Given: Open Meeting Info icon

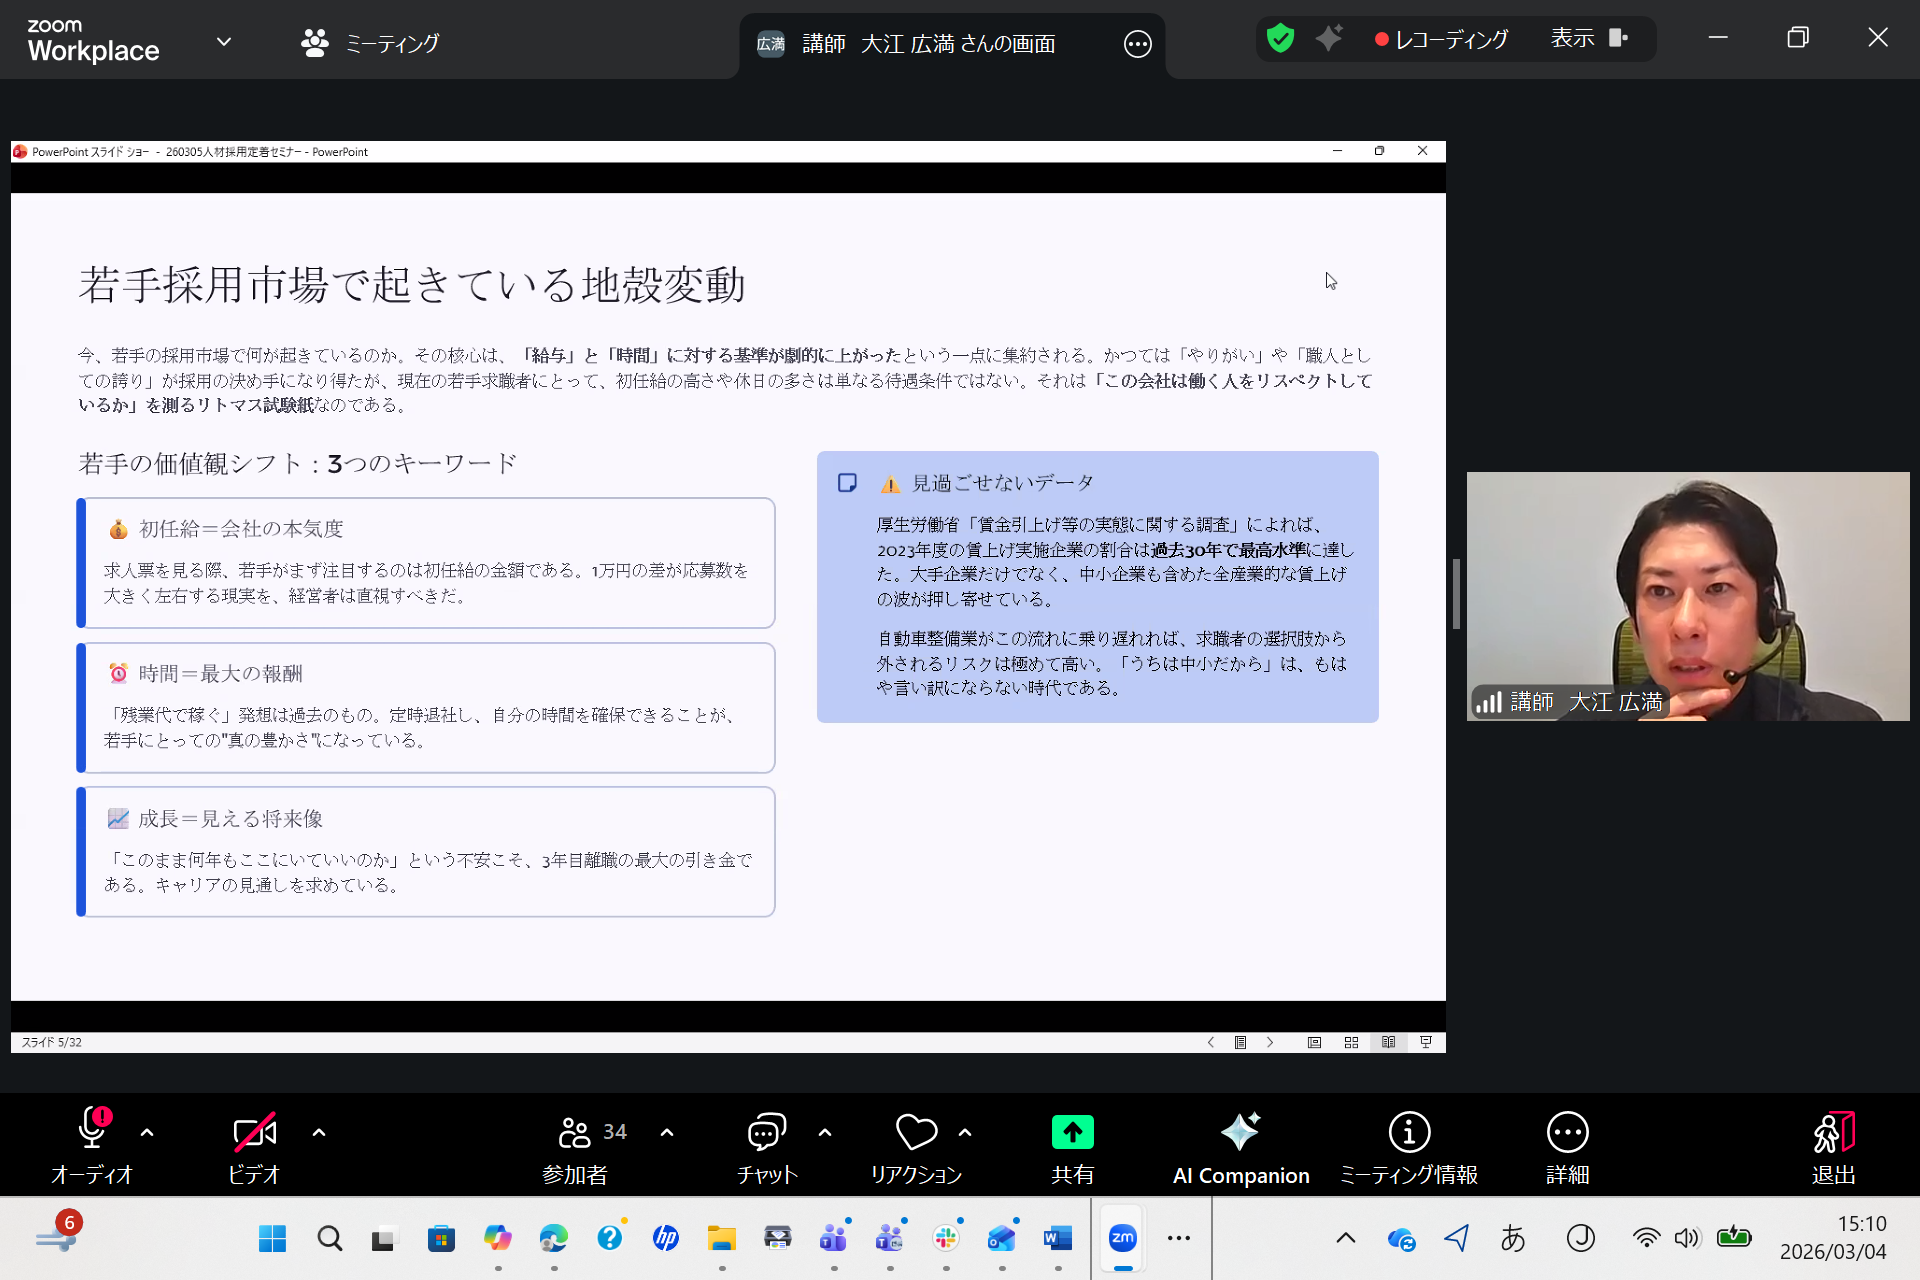Looking at the screenshot, I should (1409, 1133).
